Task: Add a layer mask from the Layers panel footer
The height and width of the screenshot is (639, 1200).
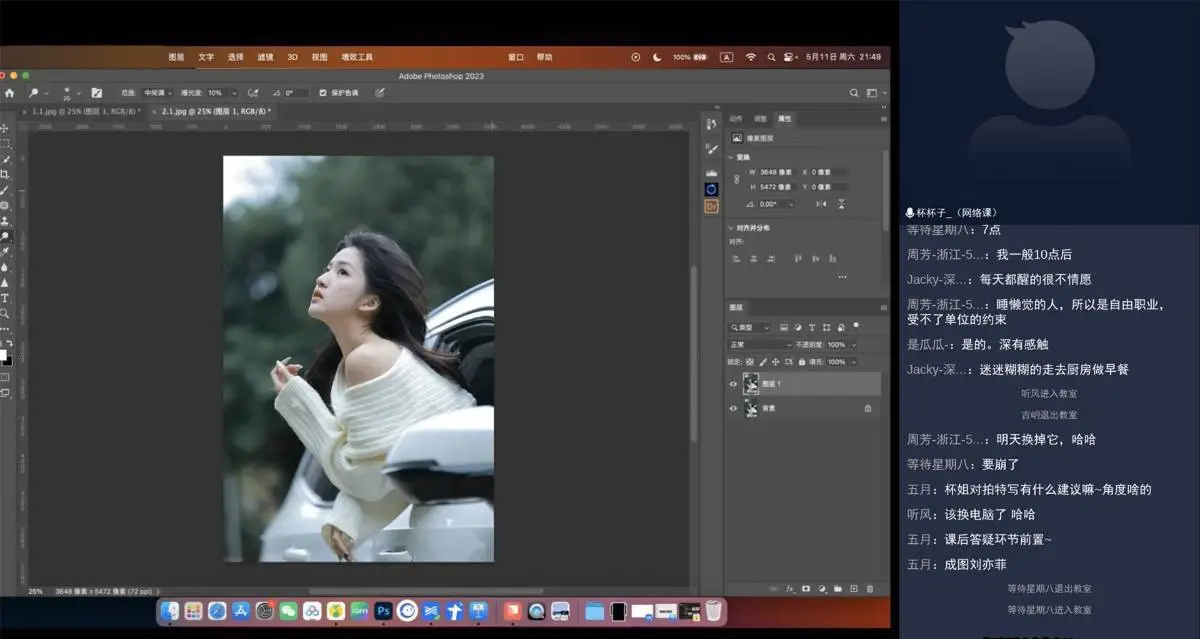Action: [806, 588]
